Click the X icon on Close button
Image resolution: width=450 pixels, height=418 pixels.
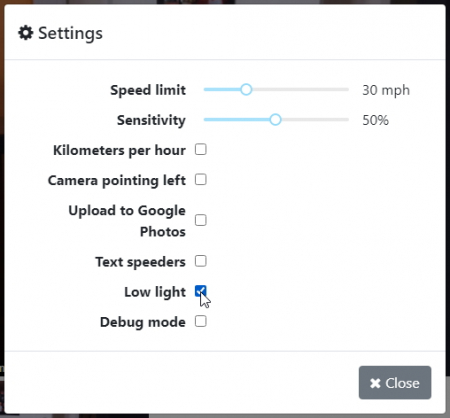(x=375, y=383)
